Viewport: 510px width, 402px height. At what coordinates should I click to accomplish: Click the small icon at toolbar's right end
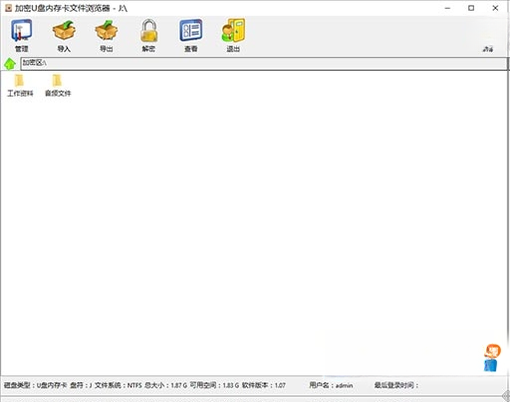[x=488, y=49]
